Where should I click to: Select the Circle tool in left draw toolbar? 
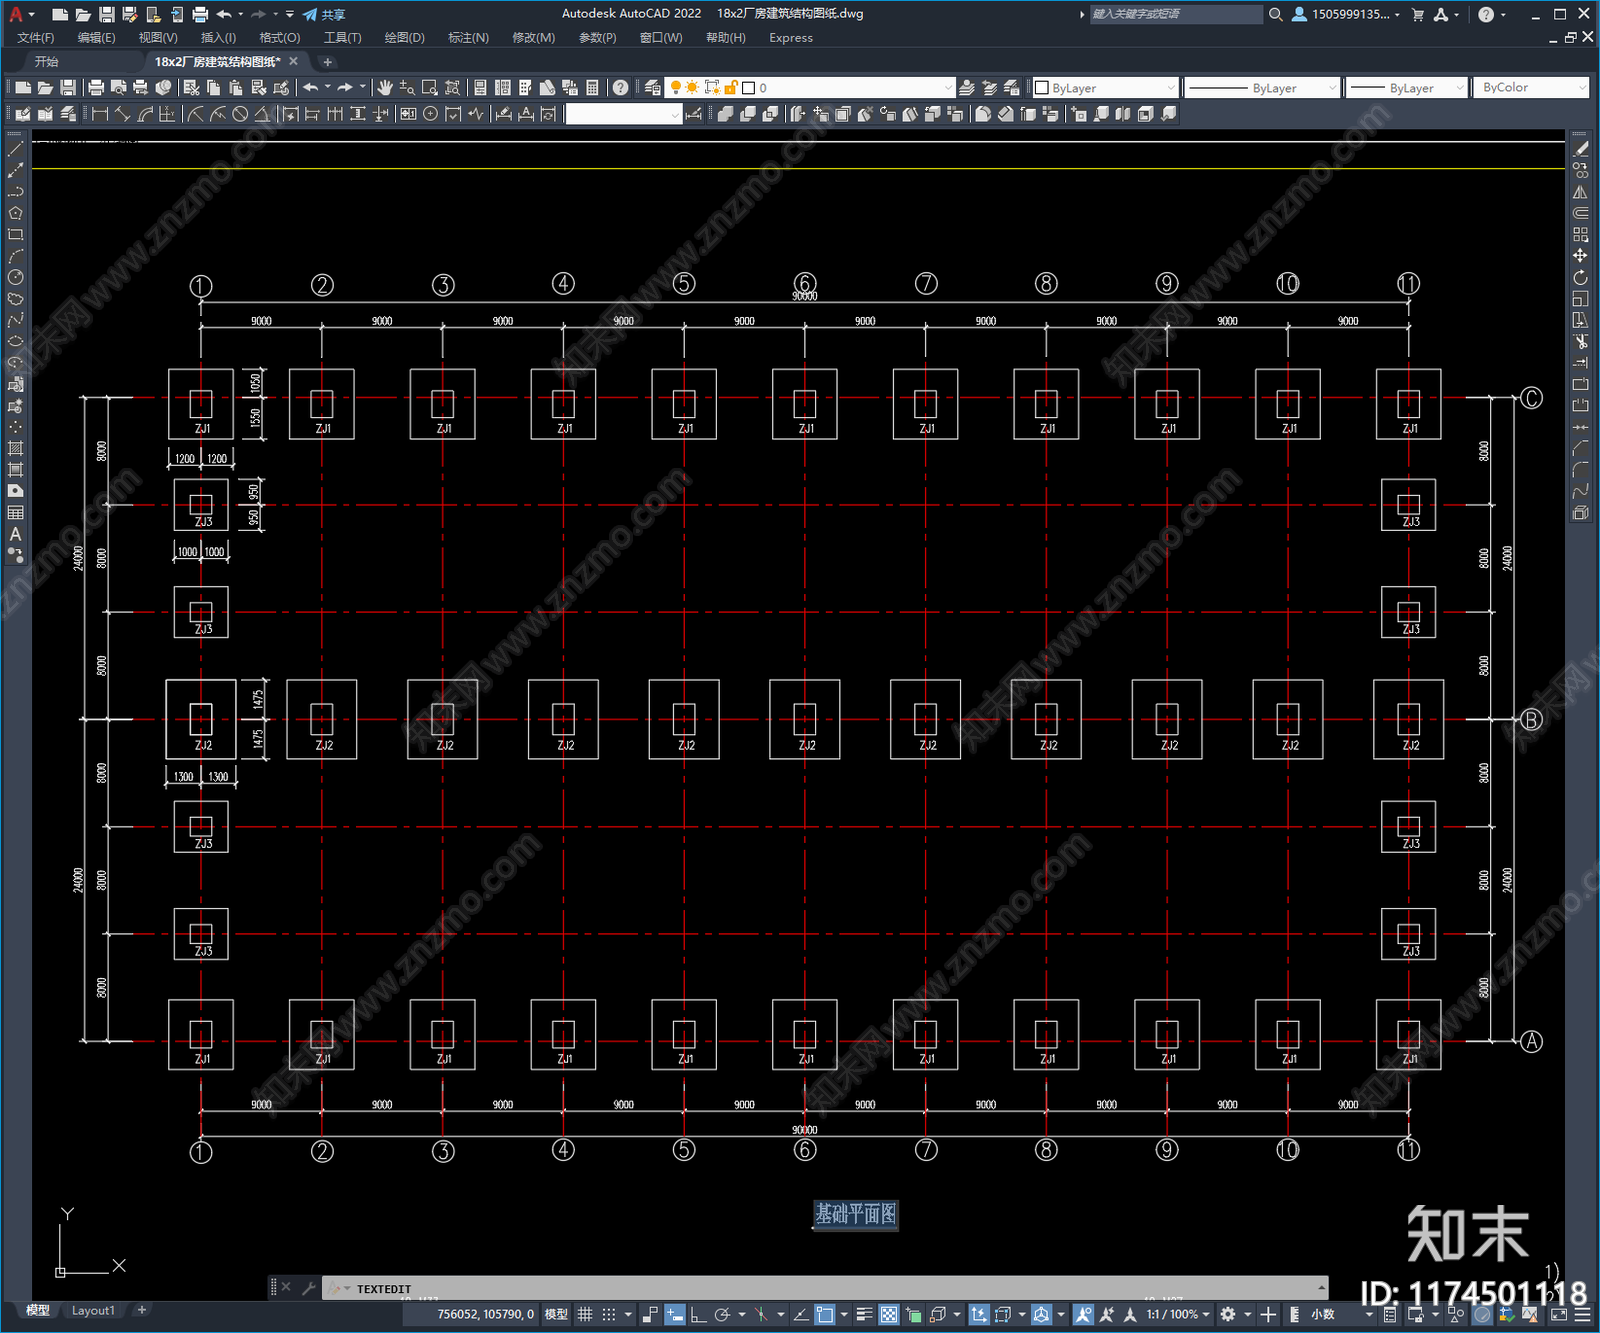pyautogui.click(x=15, y=277)
